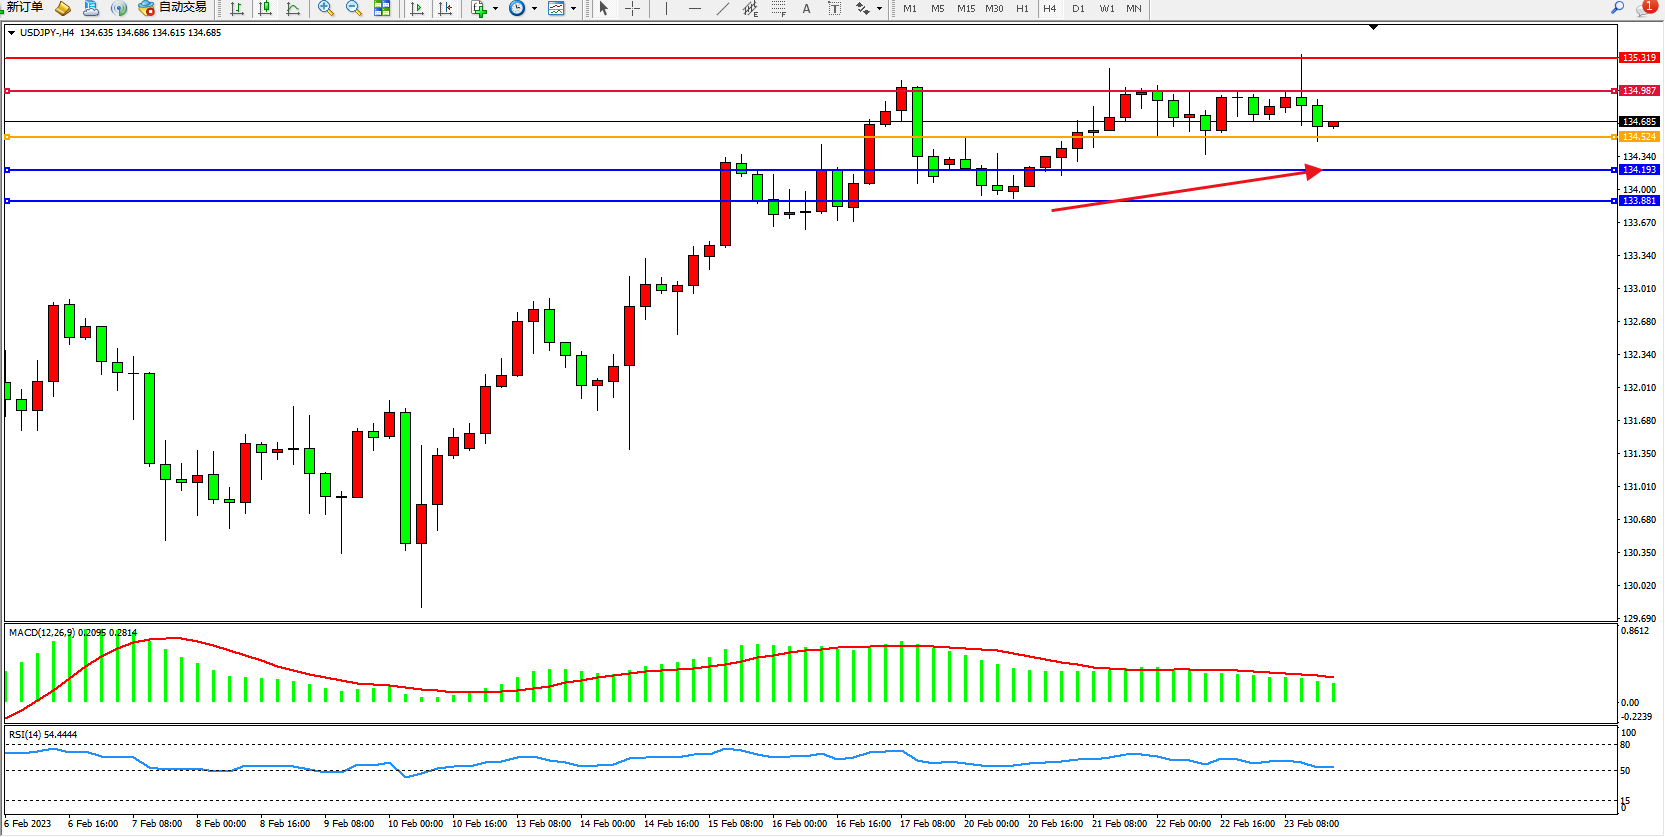Select the horizontal line drawing tool
The height and width of the screenshot is (837, 1665).
click(695, 9)
